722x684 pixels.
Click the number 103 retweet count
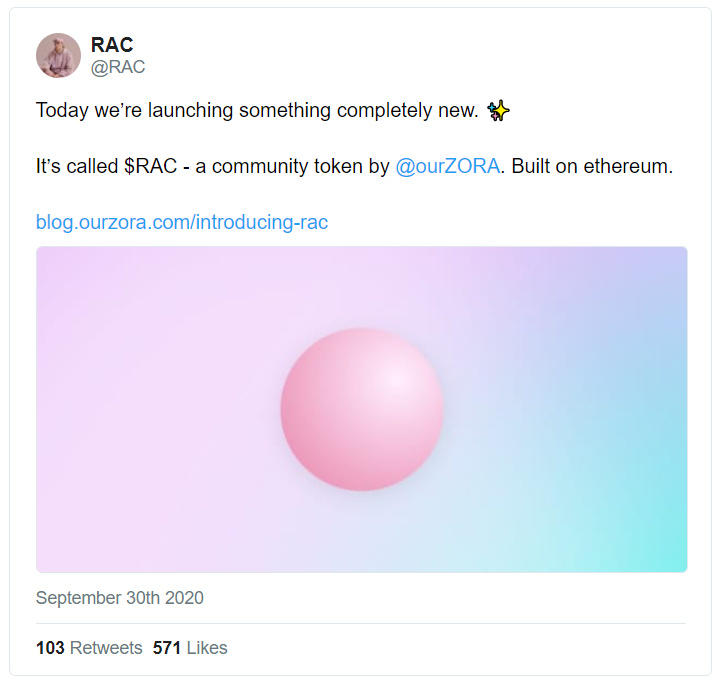coord(50,648)
